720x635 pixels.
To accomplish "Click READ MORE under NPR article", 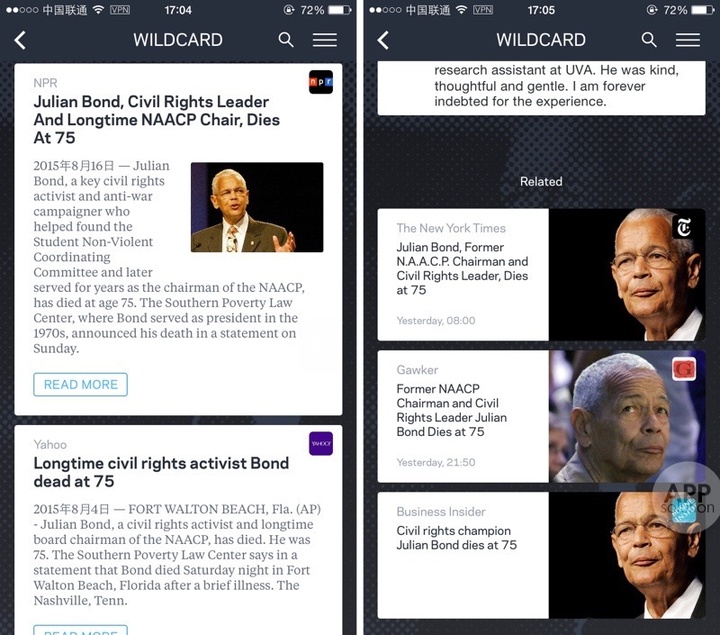I will click(80, 385).
